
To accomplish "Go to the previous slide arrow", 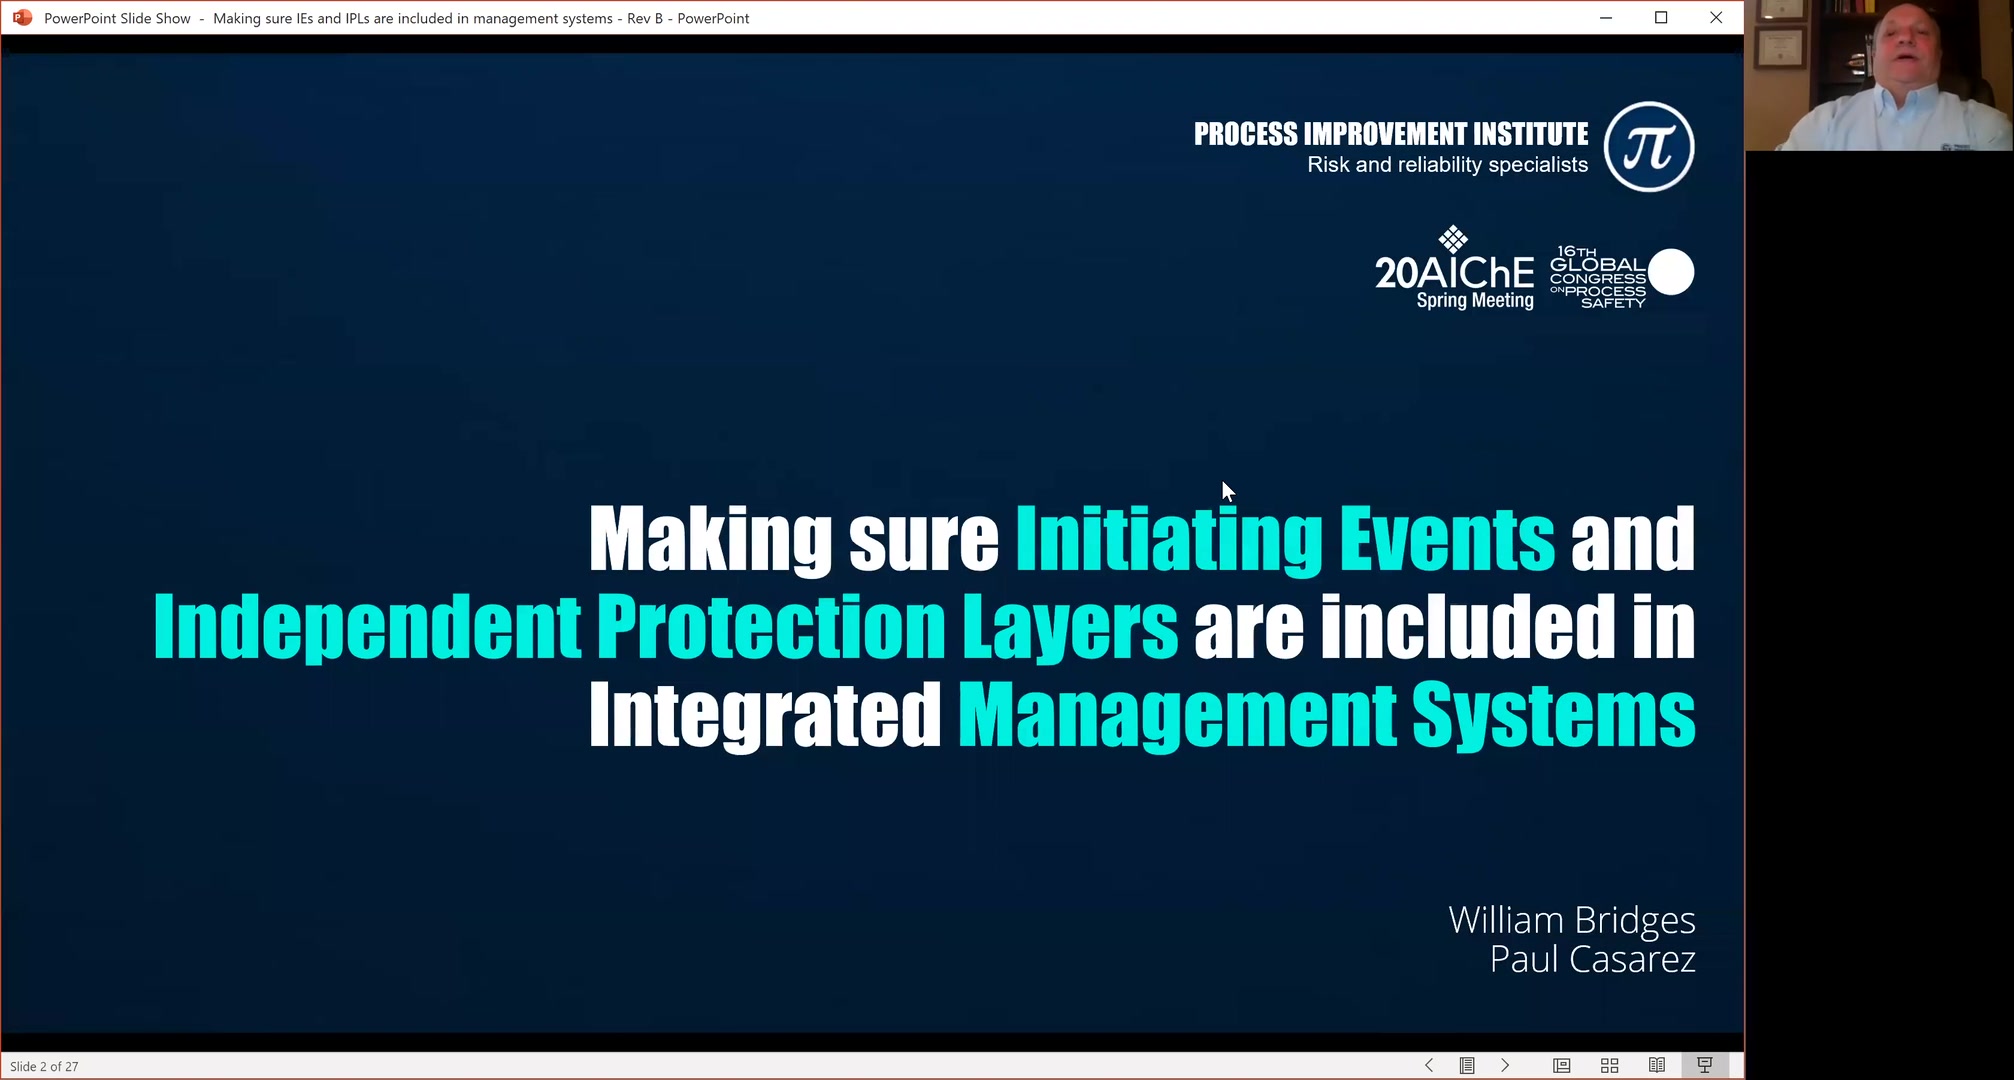I will [1429, 1065].
